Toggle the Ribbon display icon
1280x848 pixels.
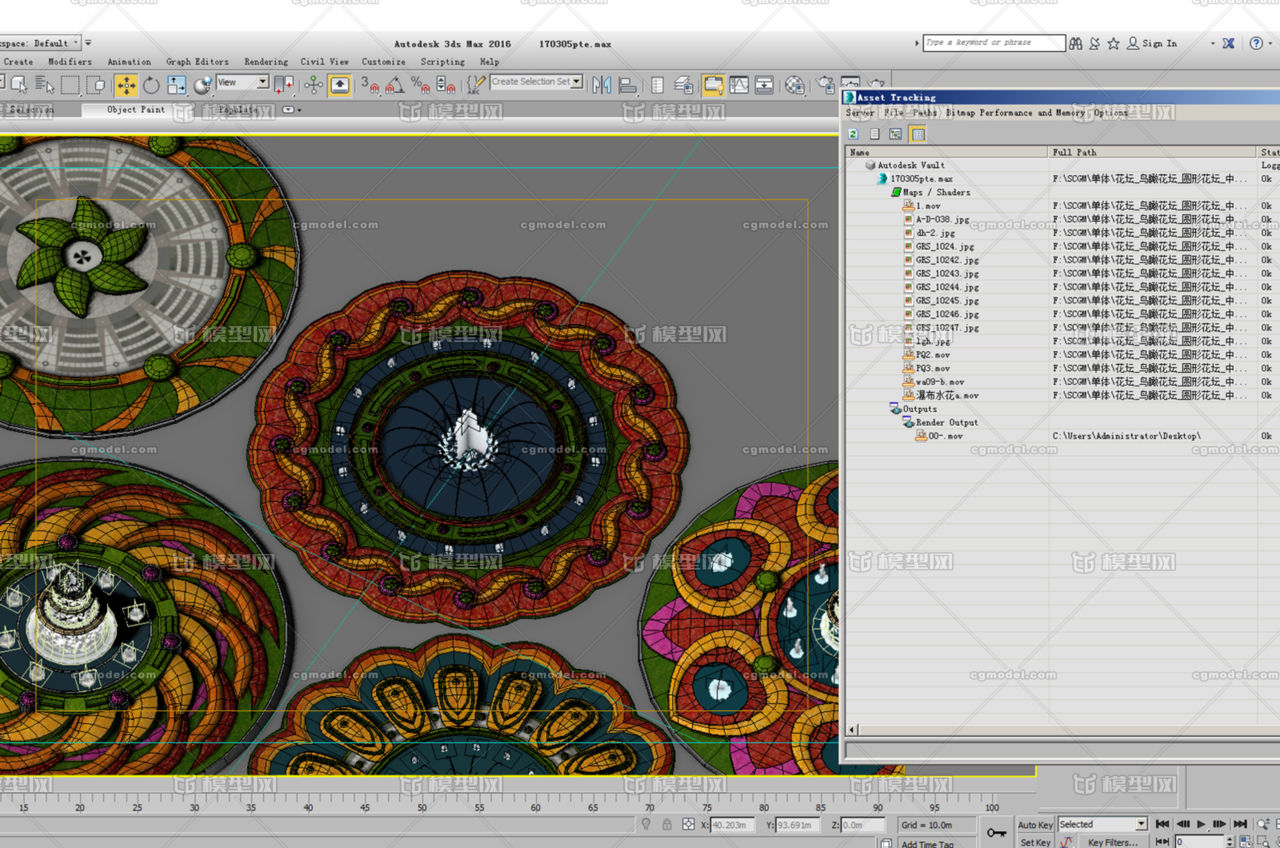pyautogui.click(x=714, y=85)
